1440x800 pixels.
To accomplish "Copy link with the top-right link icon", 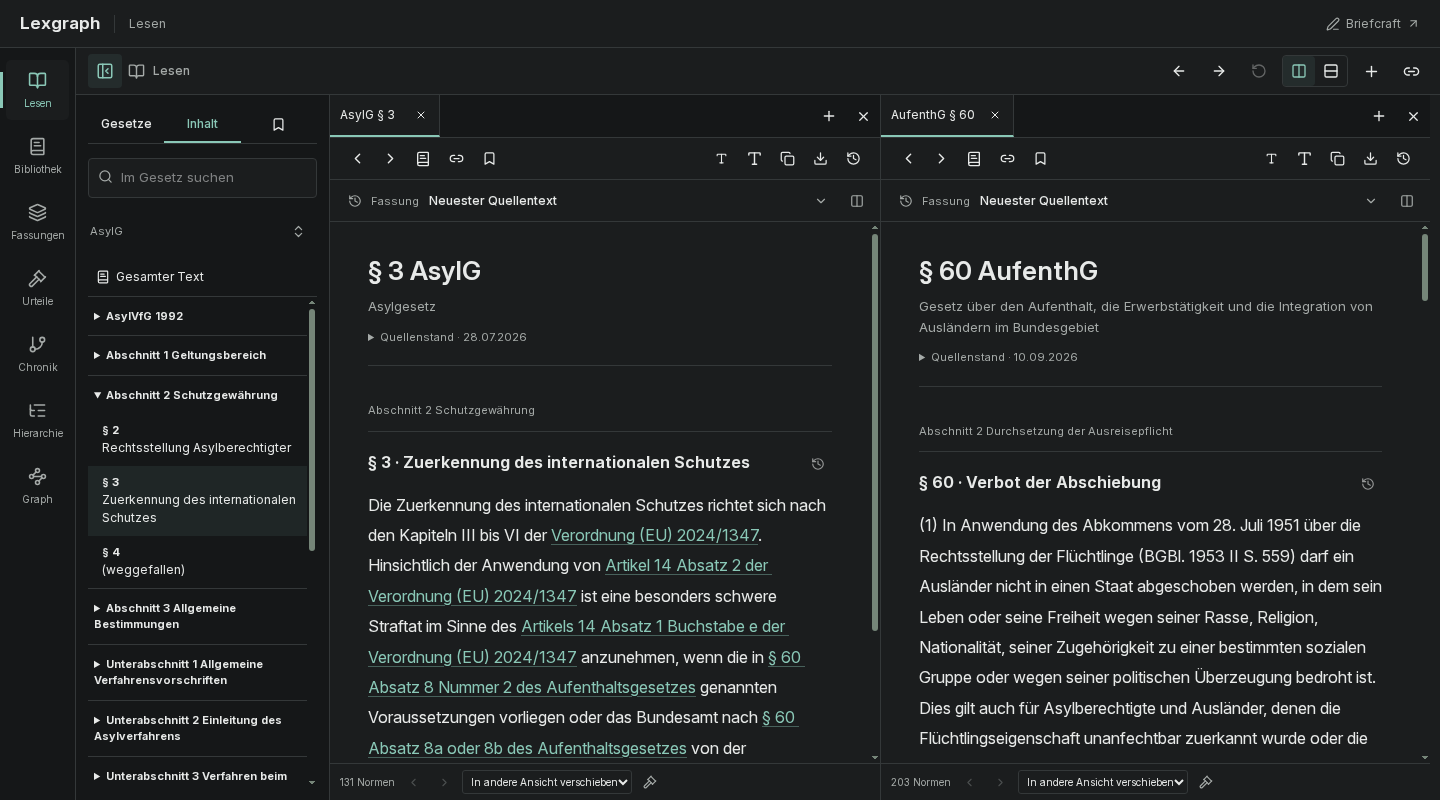I will (x=1411, y=71).
